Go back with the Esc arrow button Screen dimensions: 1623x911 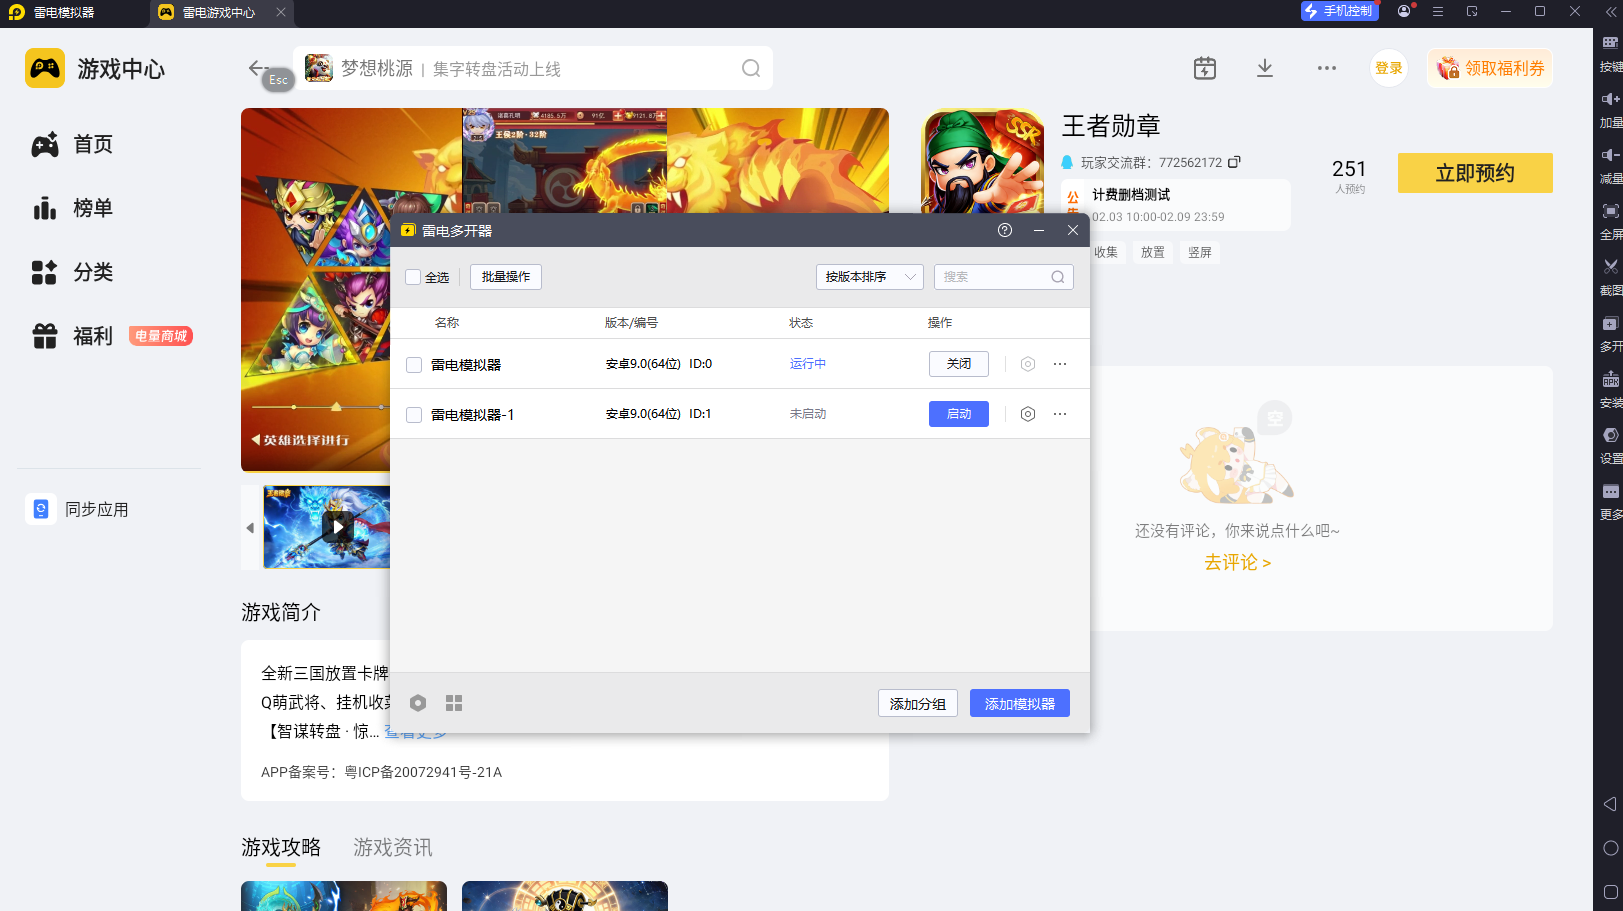[x=258, y=68]
